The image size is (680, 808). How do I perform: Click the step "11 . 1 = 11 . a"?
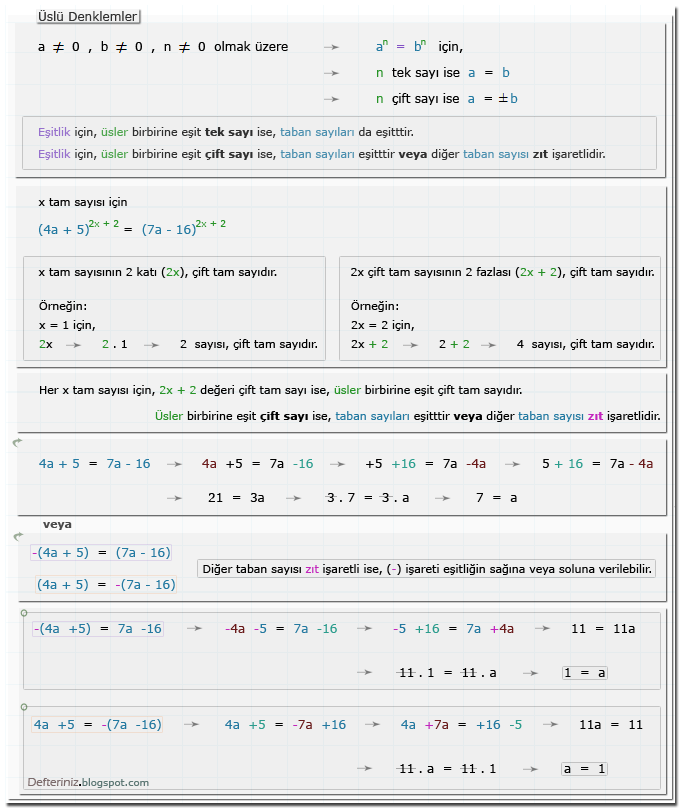[x=446, y=673]
